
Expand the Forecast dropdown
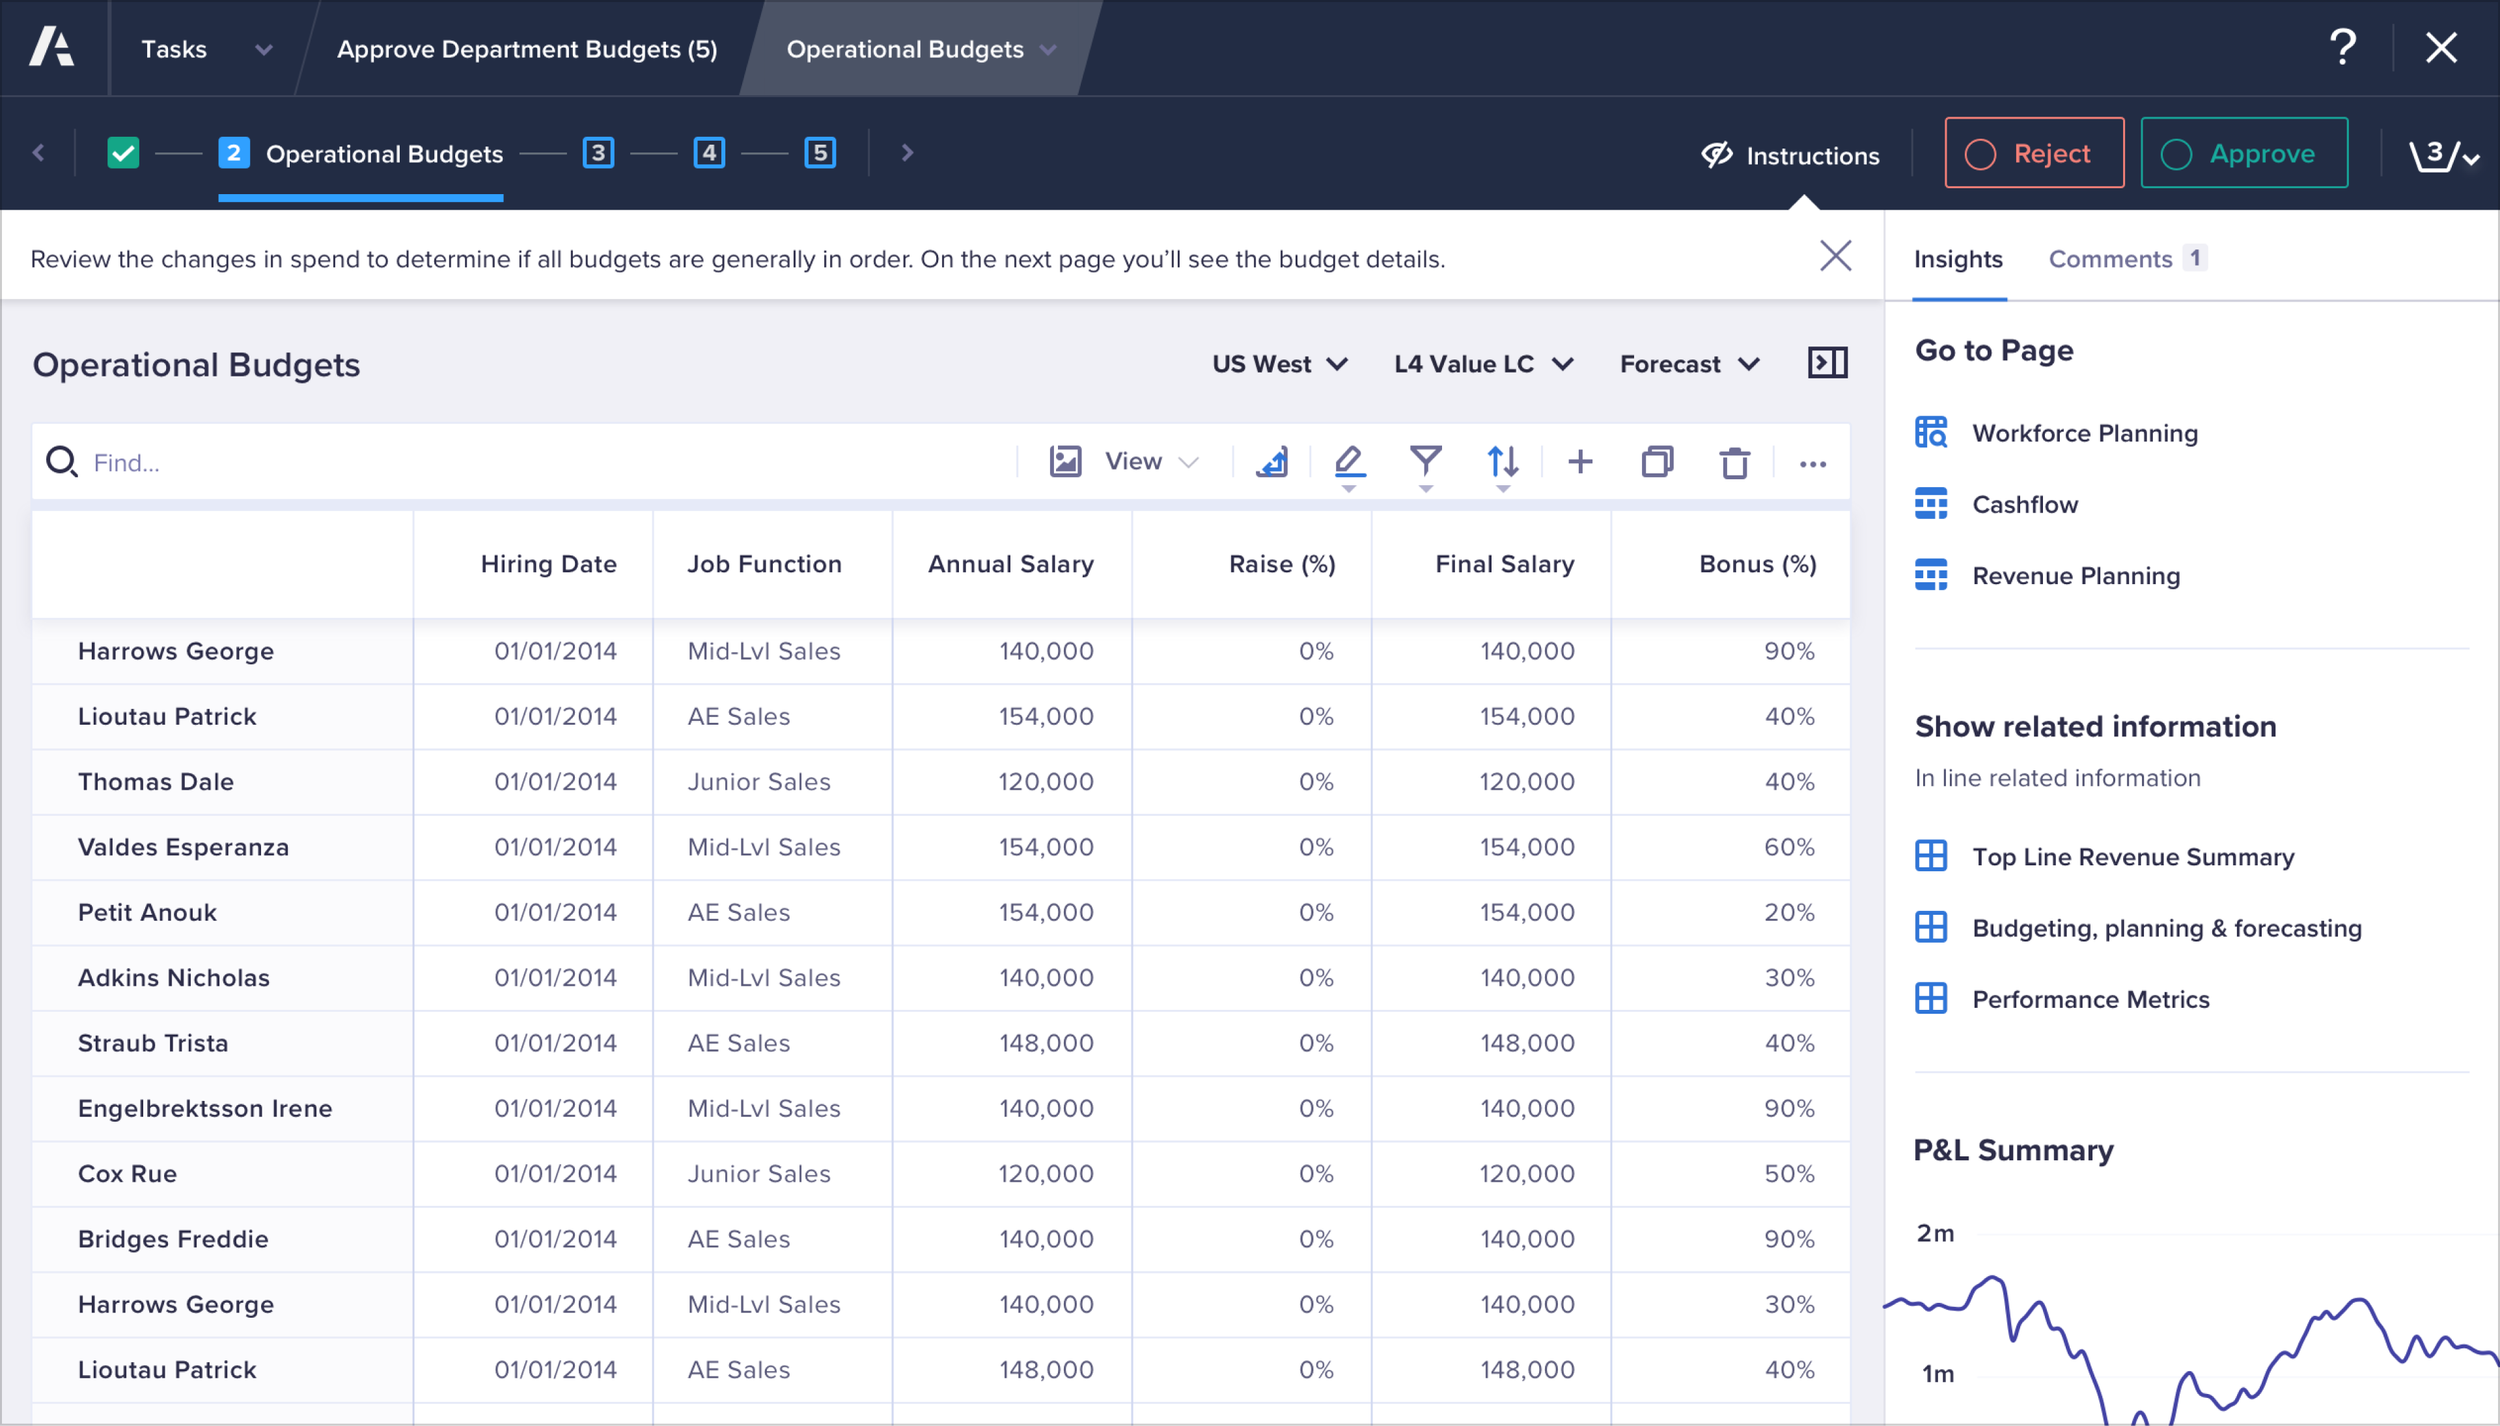(1689, 364)
